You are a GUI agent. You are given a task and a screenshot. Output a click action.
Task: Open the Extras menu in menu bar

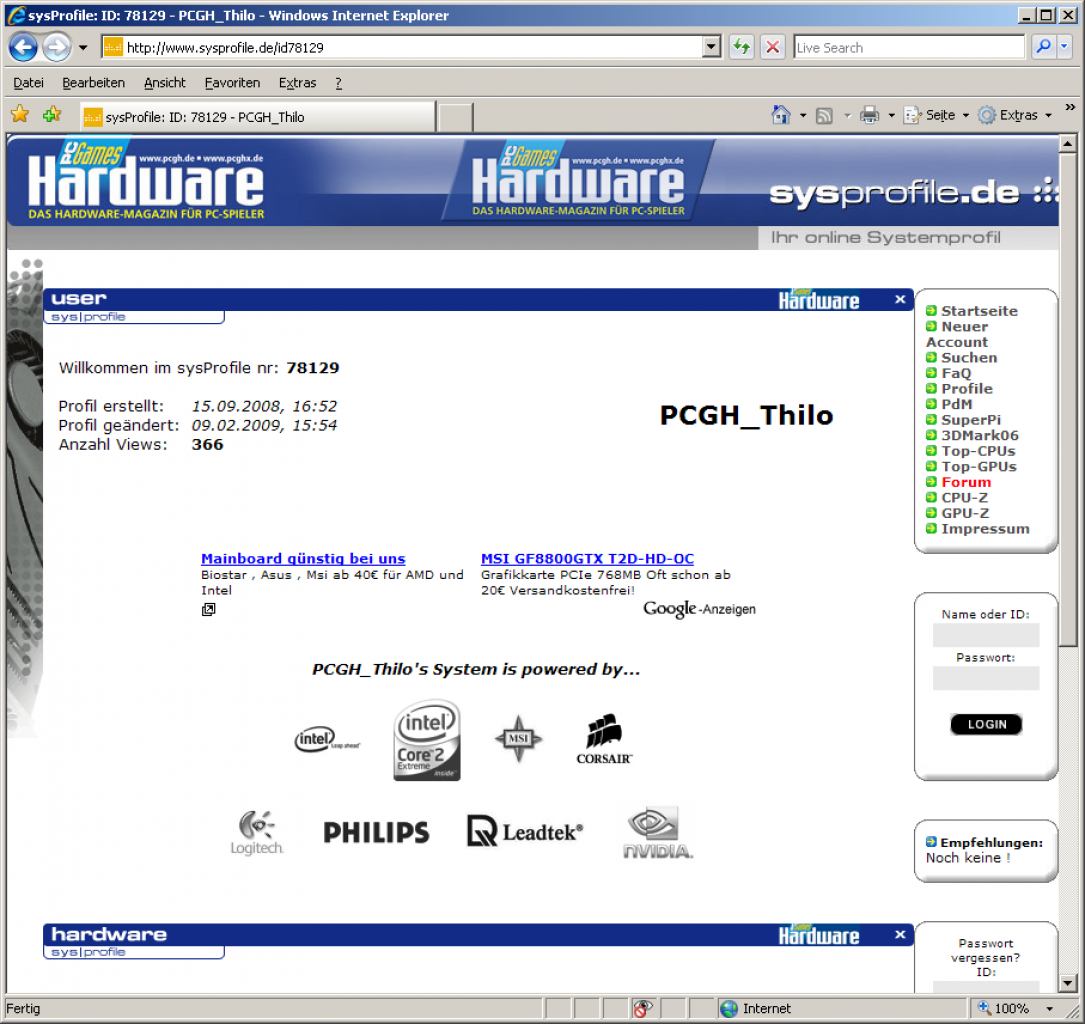(298, 83)
